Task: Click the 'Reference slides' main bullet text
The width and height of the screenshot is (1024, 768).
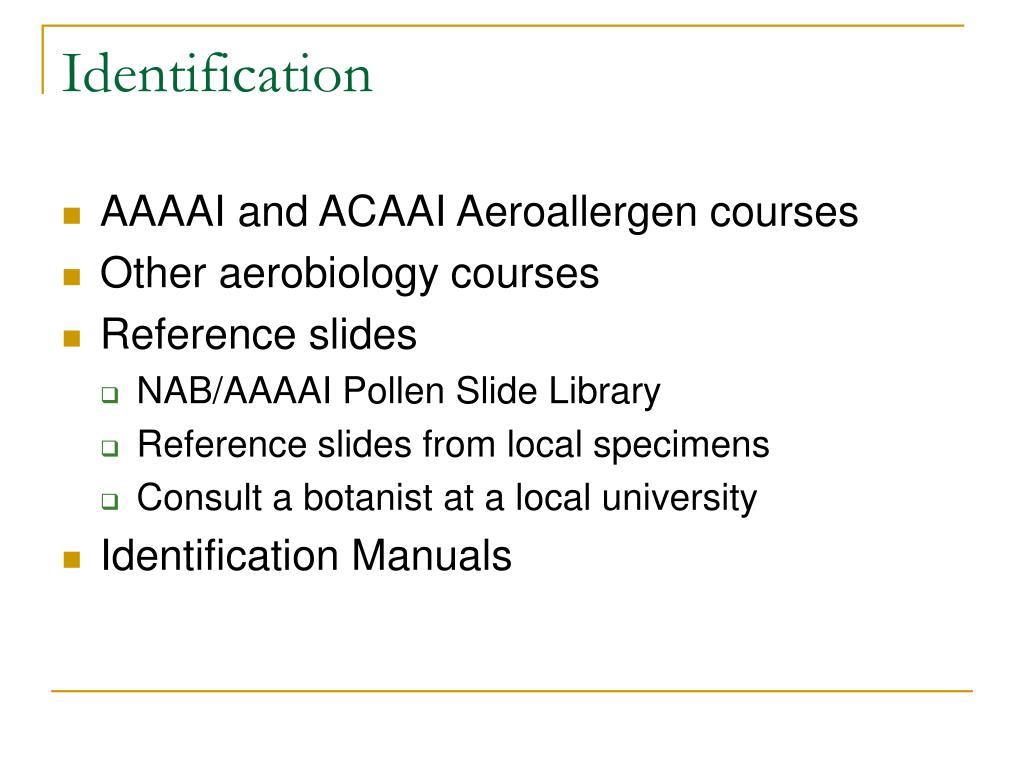Action: pyautogui.click(x=259, y=334)
